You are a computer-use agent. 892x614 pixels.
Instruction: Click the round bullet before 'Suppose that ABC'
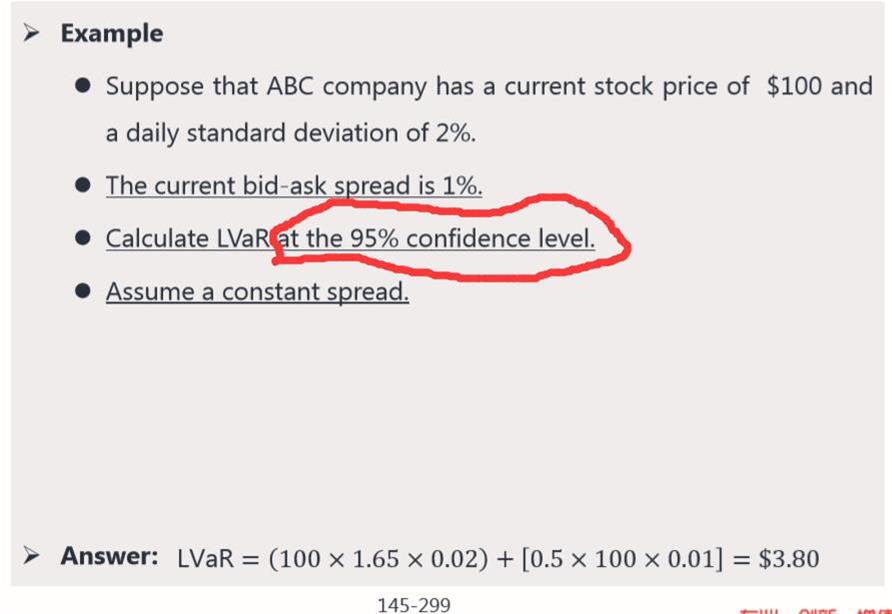click(x=82, y=86)
